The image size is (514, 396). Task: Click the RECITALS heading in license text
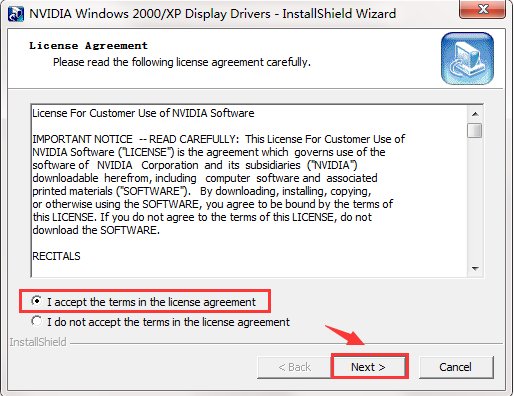pyautogui.click(x=56, y=256)
